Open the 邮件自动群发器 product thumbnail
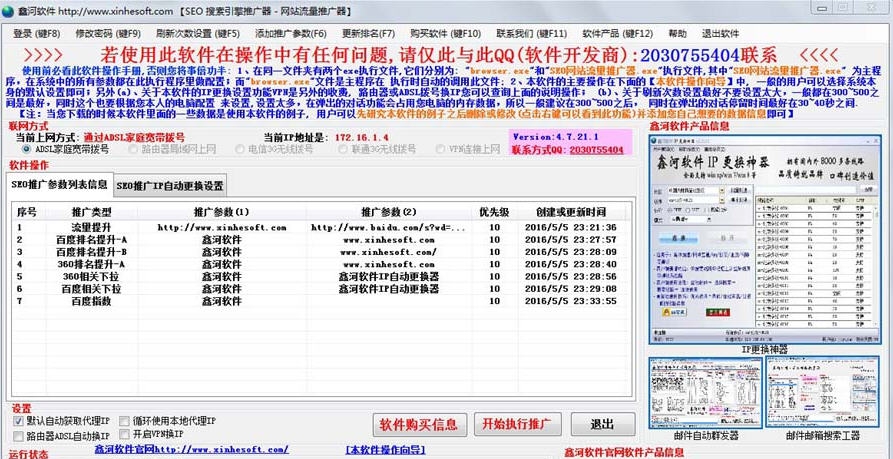This screenshot has height=459, width=893. tap(706, 393)
